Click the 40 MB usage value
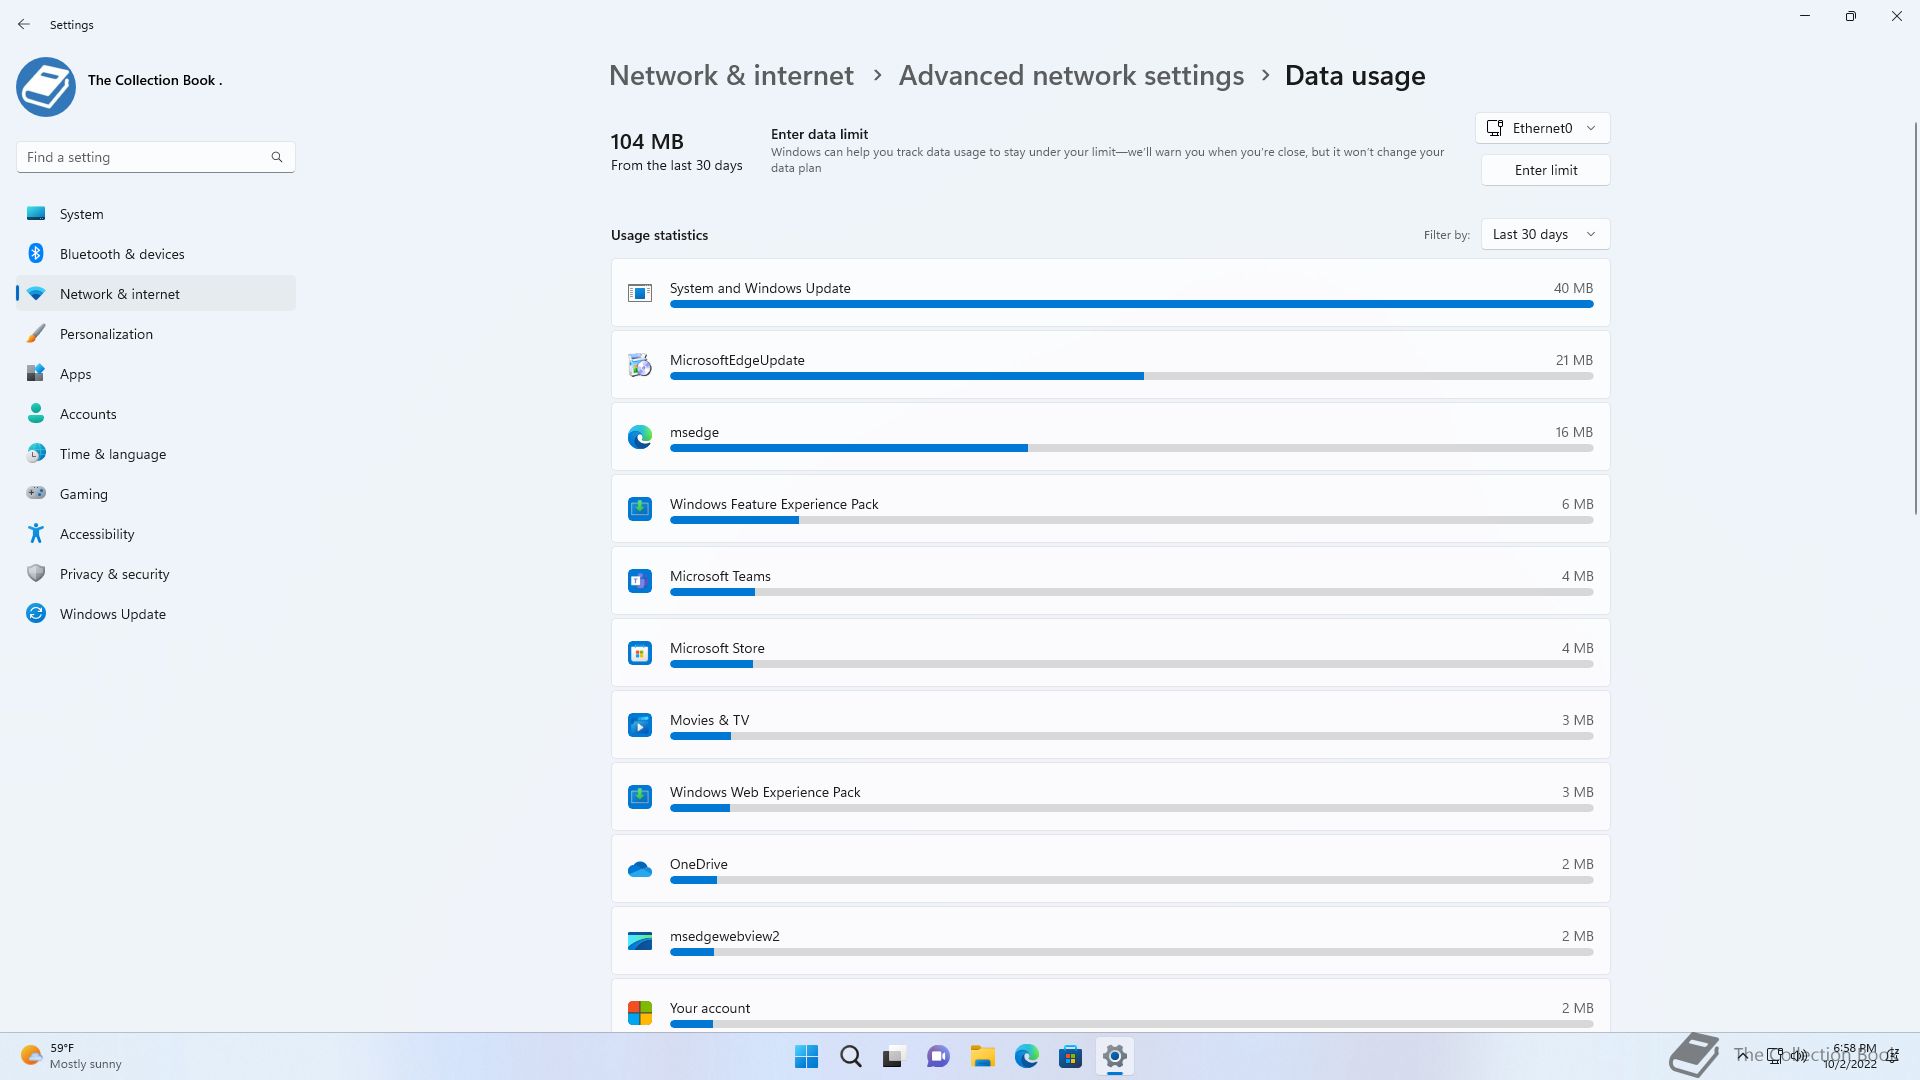The width and height of the screenshot is (1920, 1080). coord(1573,288)
